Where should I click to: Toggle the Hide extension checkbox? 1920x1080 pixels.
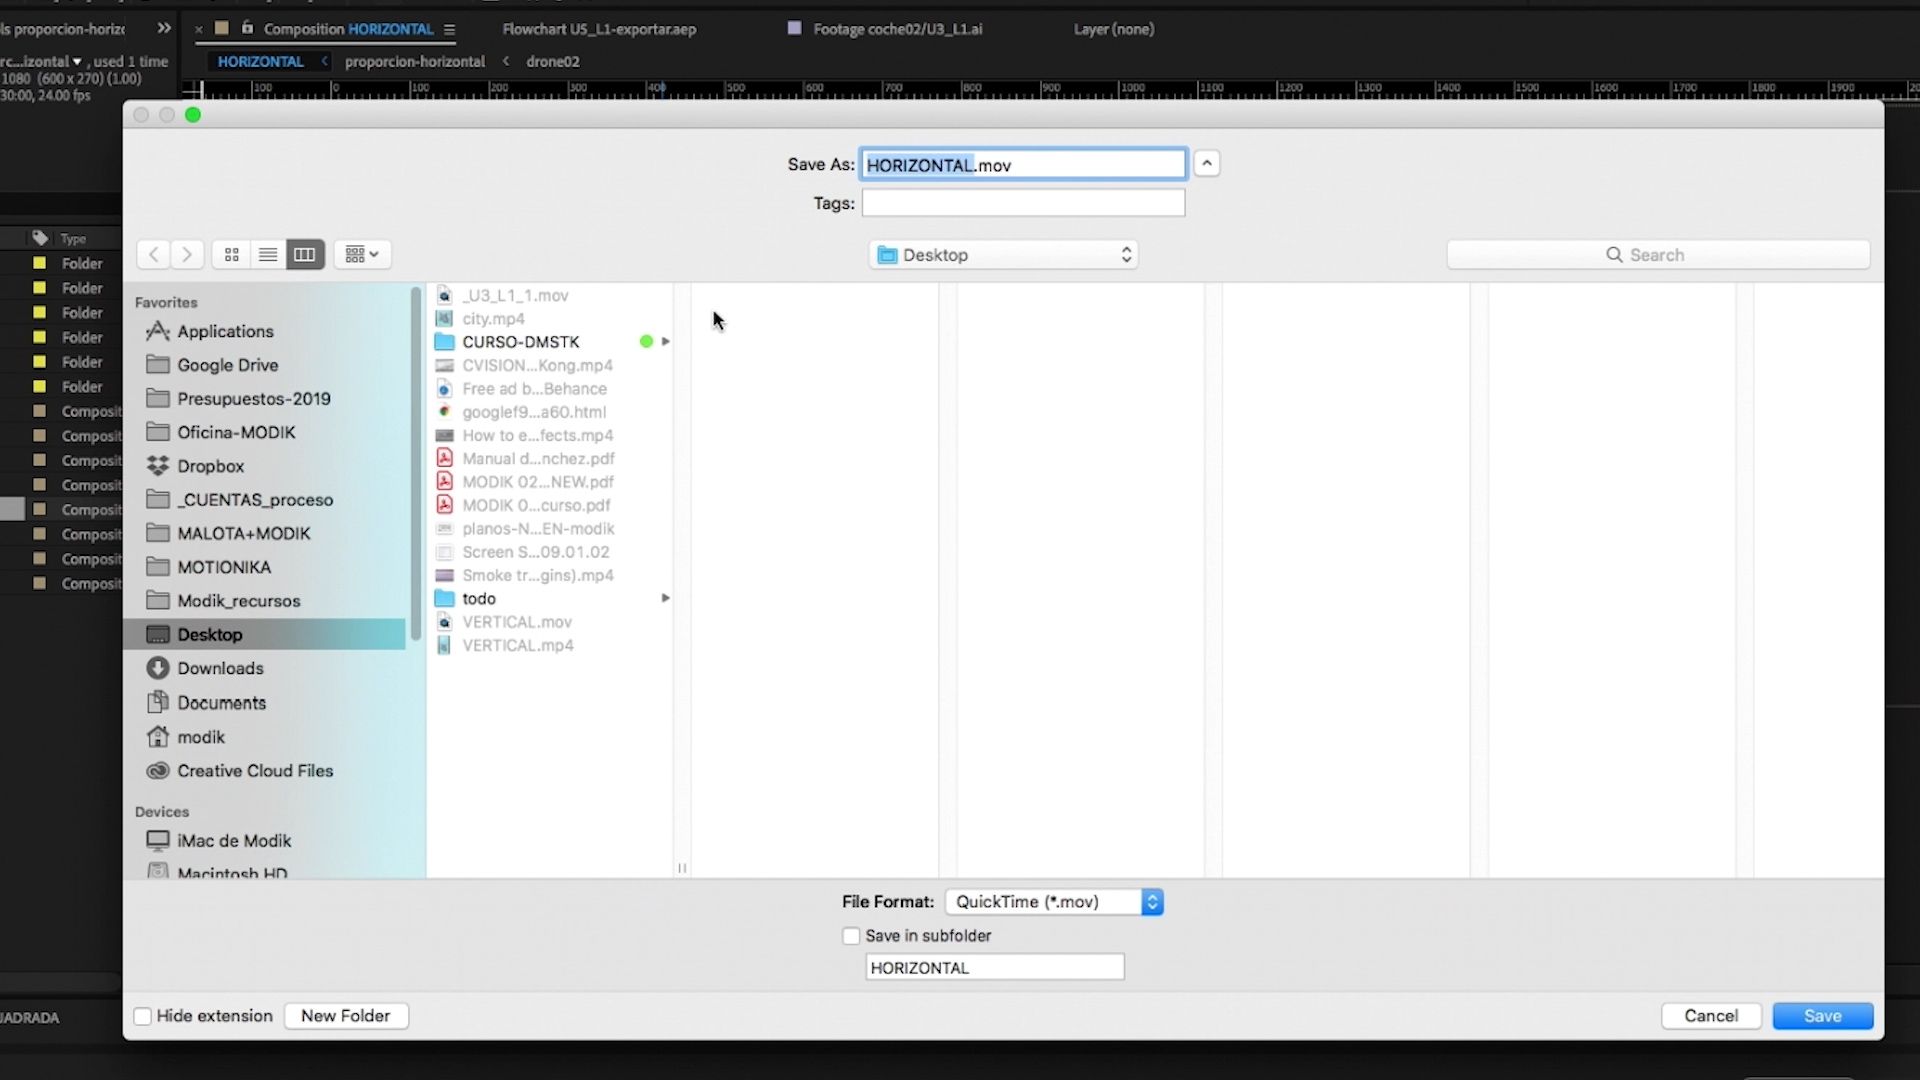143,1016
